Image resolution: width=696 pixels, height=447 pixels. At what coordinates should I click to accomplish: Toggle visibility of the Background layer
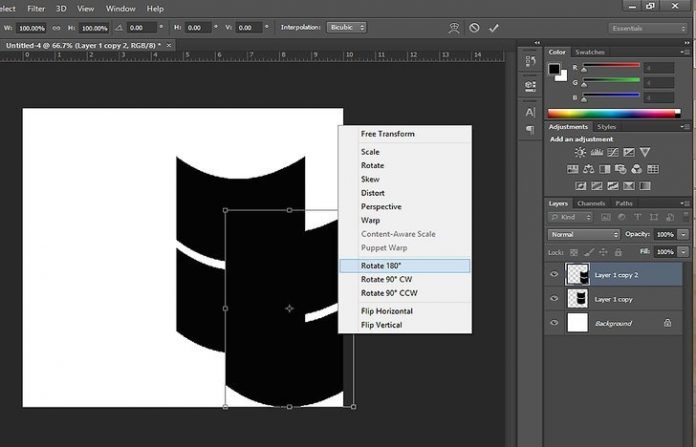(552, 323)
